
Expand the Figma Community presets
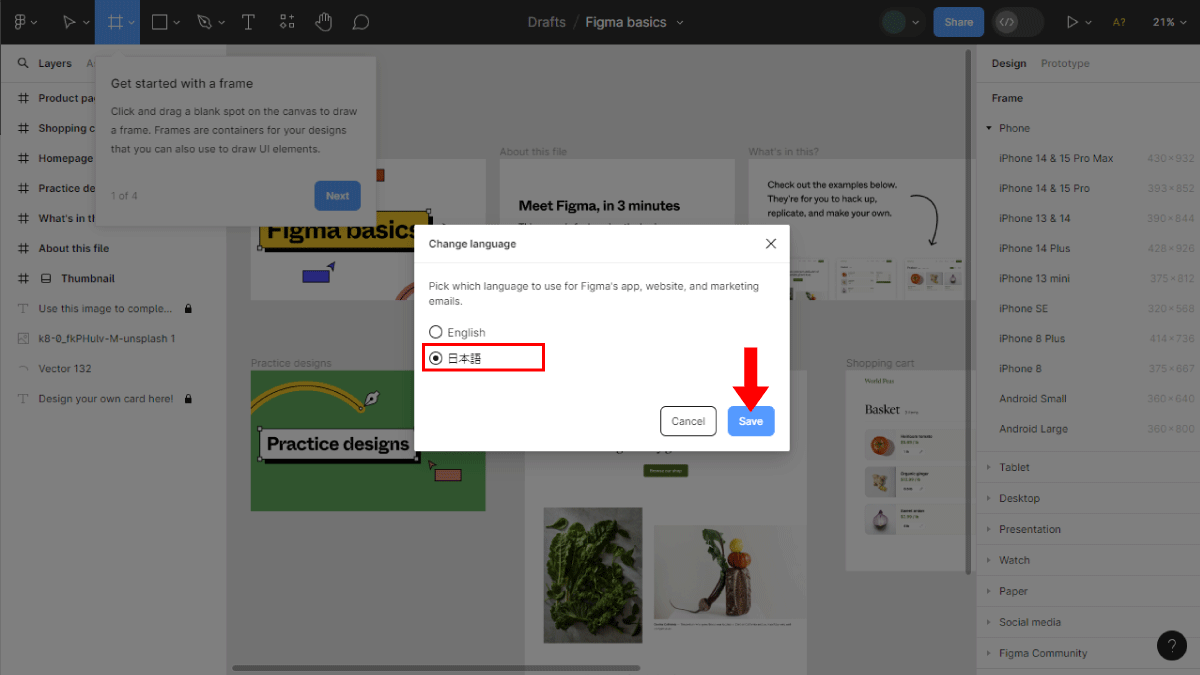click(x=989, y=653)
